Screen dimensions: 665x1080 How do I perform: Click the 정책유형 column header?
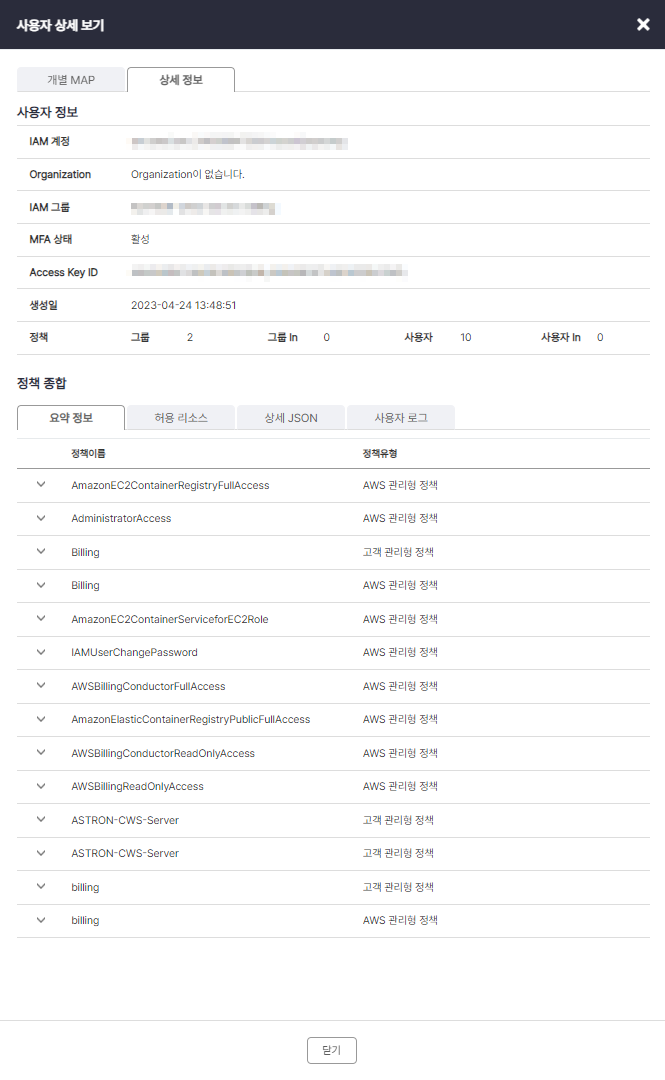tap(380, 453)
